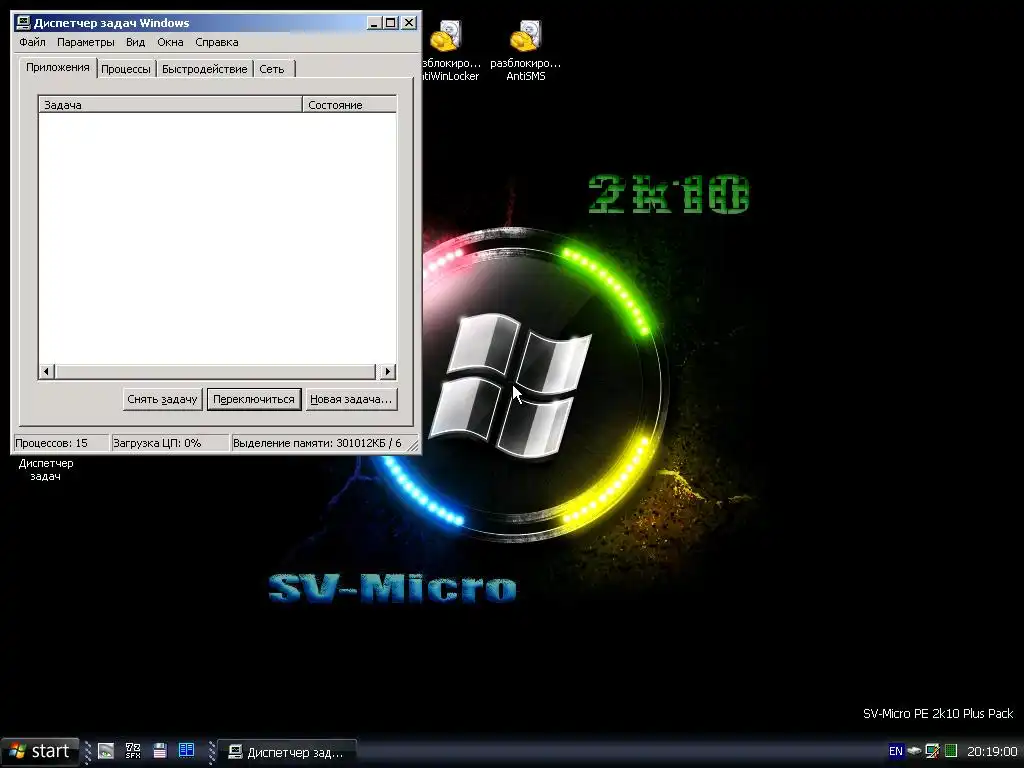Open the Справка menu
1024x768 pixels.
(216, 42)
